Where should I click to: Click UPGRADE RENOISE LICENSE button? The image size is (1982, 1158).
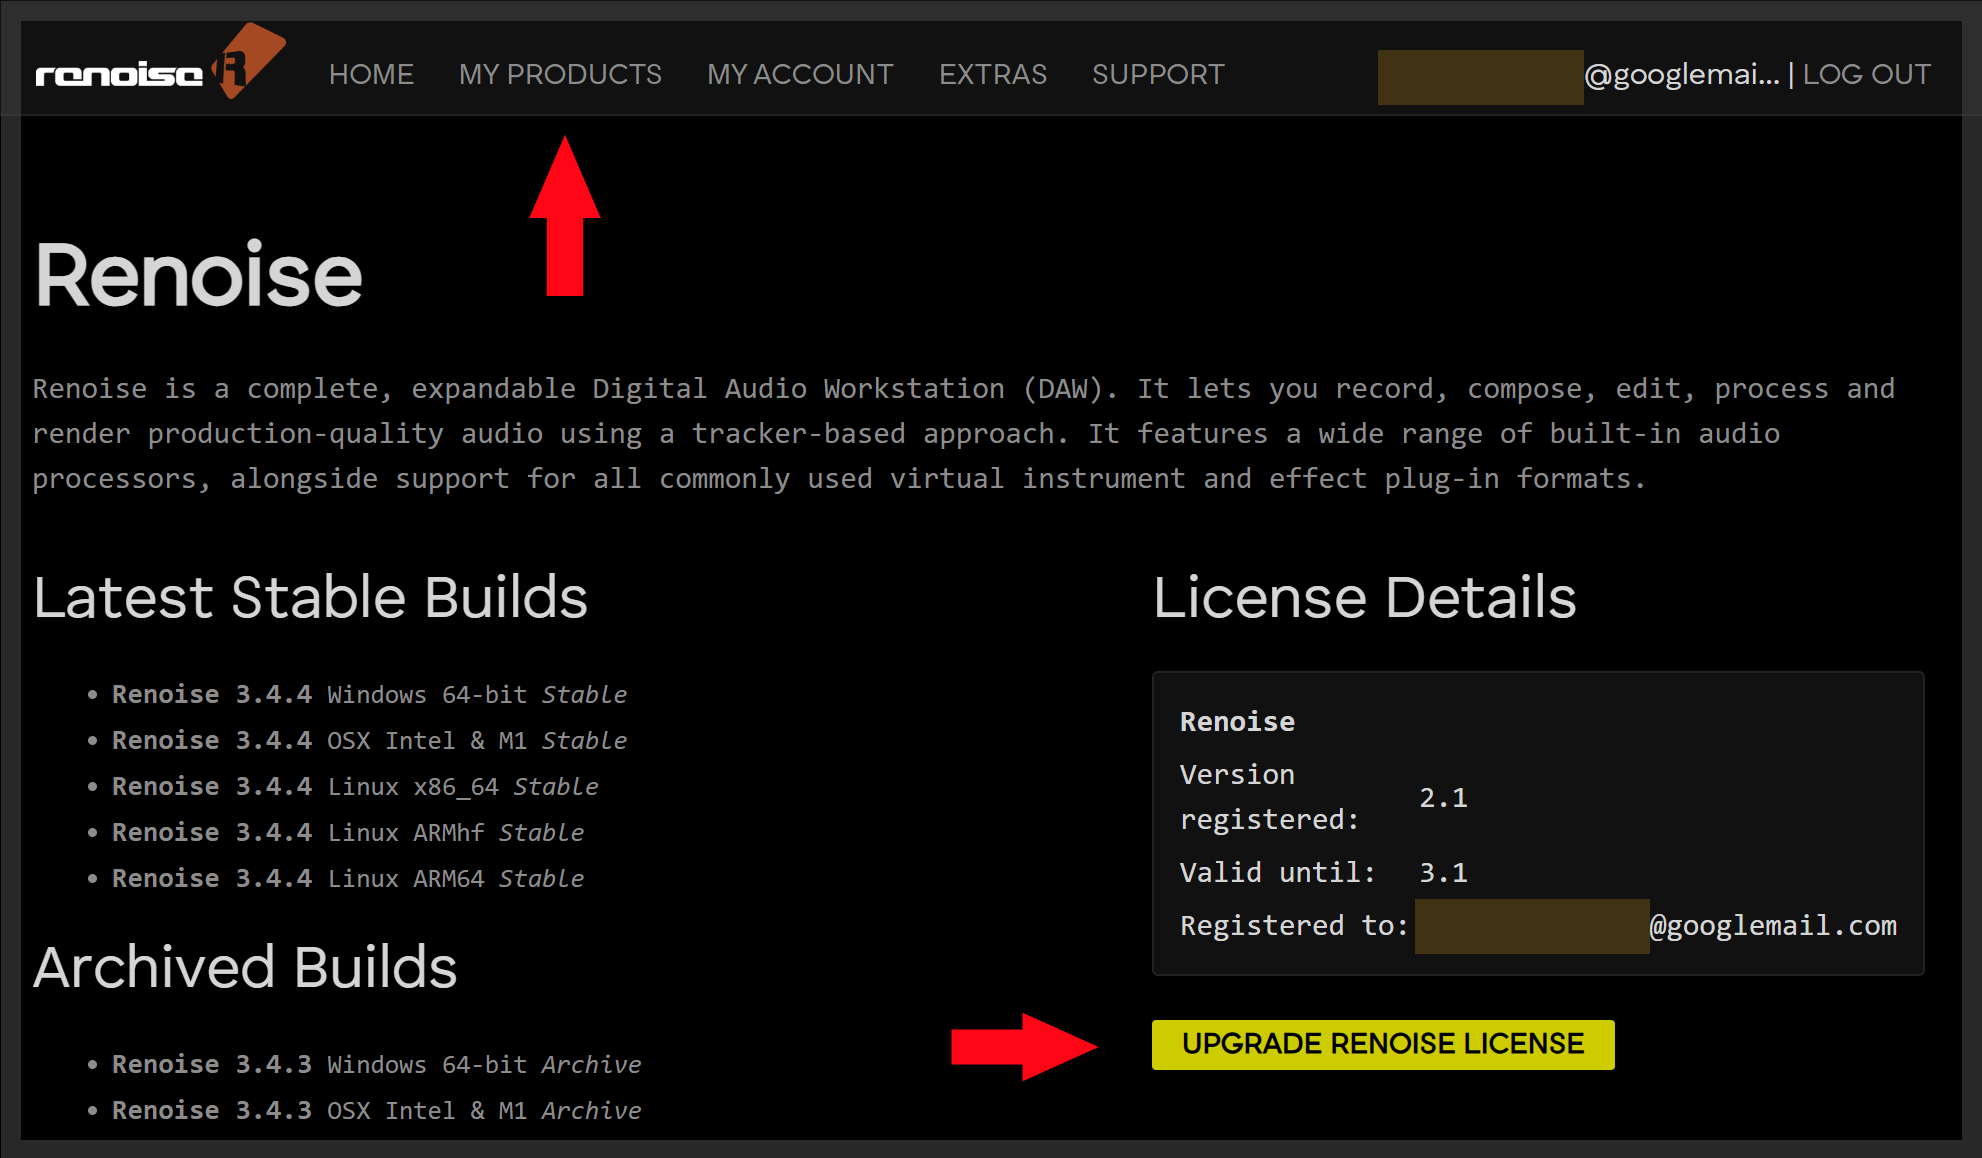point(1383,1044)
